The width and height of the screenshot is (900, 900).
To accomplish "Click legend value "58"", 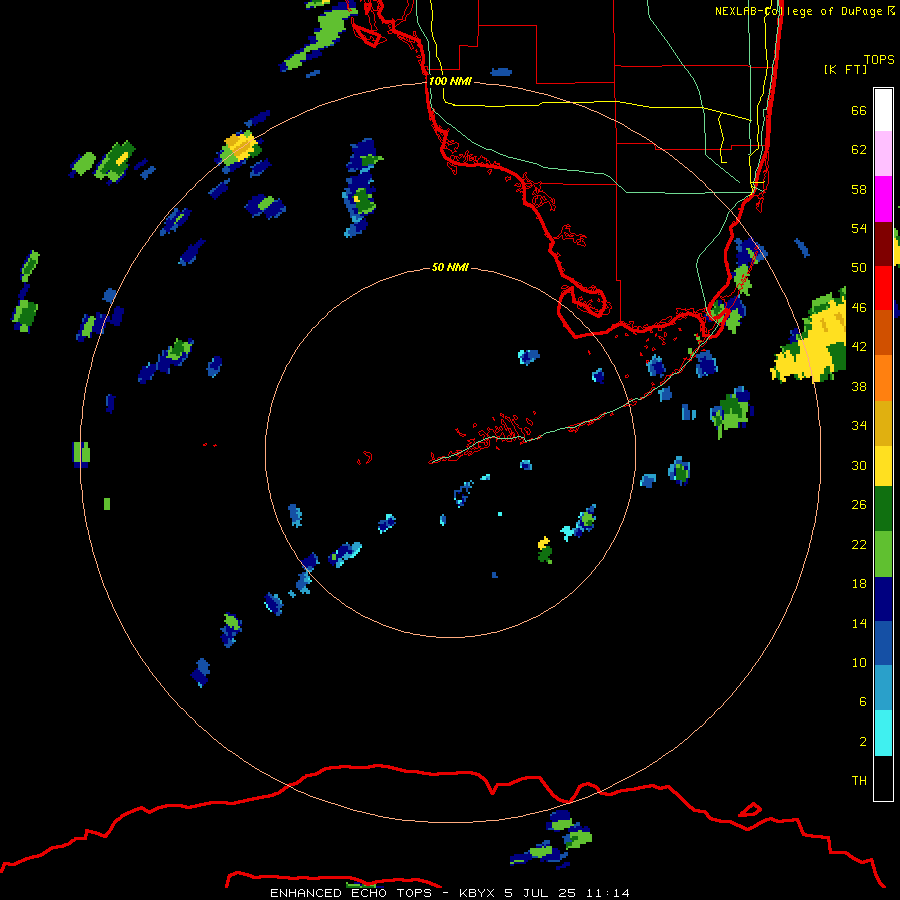I will pos(859,189).
